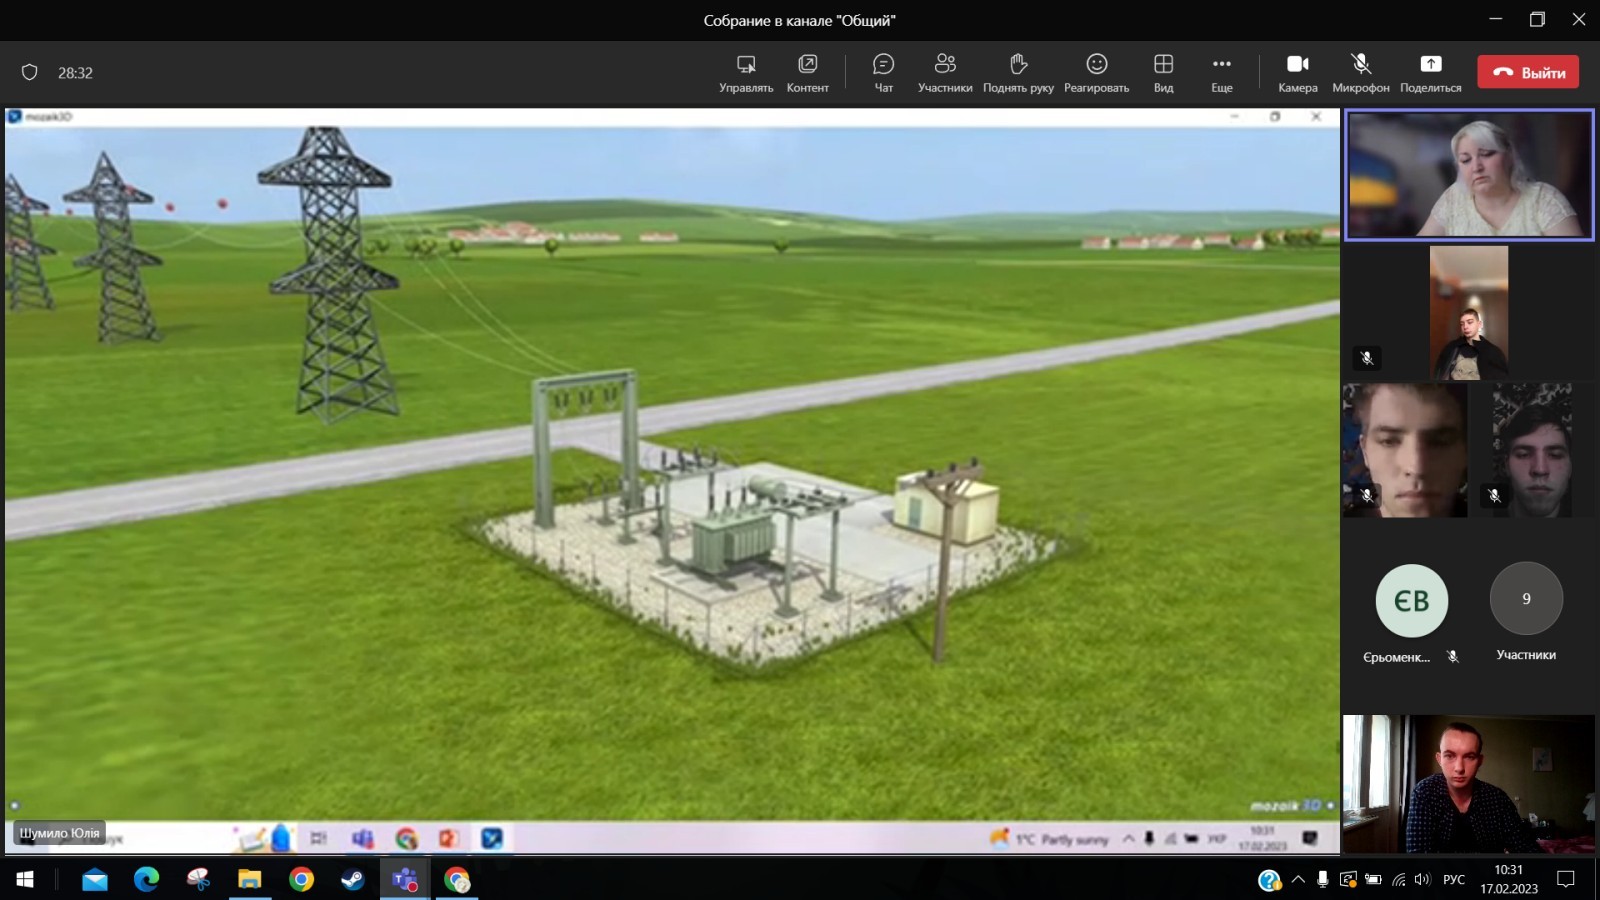Click the shield security icon
The image size is (1600, 900).
tap(30, 72)
